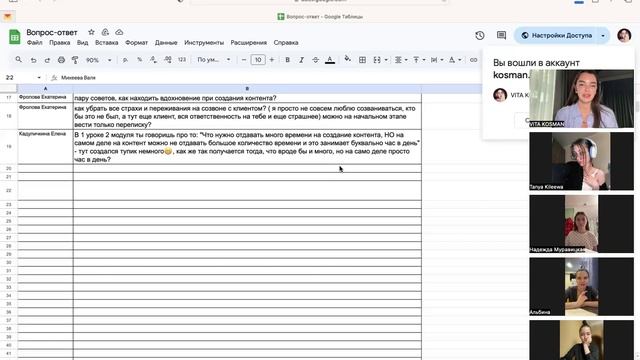
Task: Decrease the font size with minus
Action: tap(244, 60)
